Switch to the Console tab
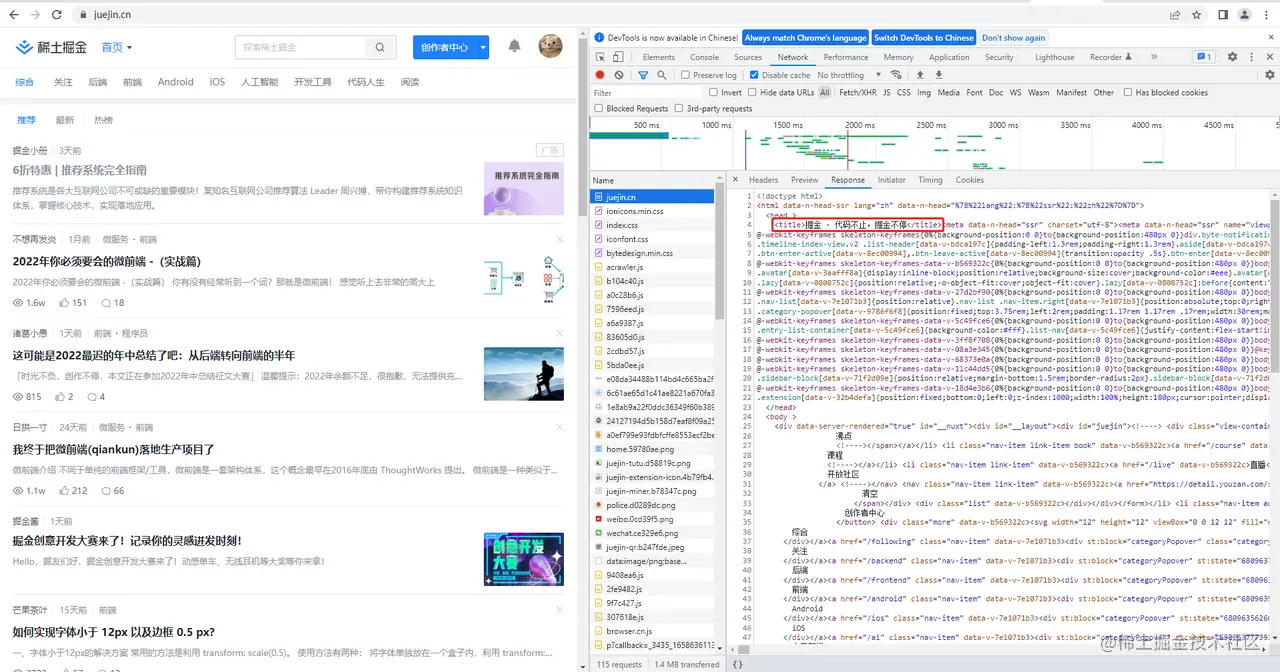 point(704,57)
